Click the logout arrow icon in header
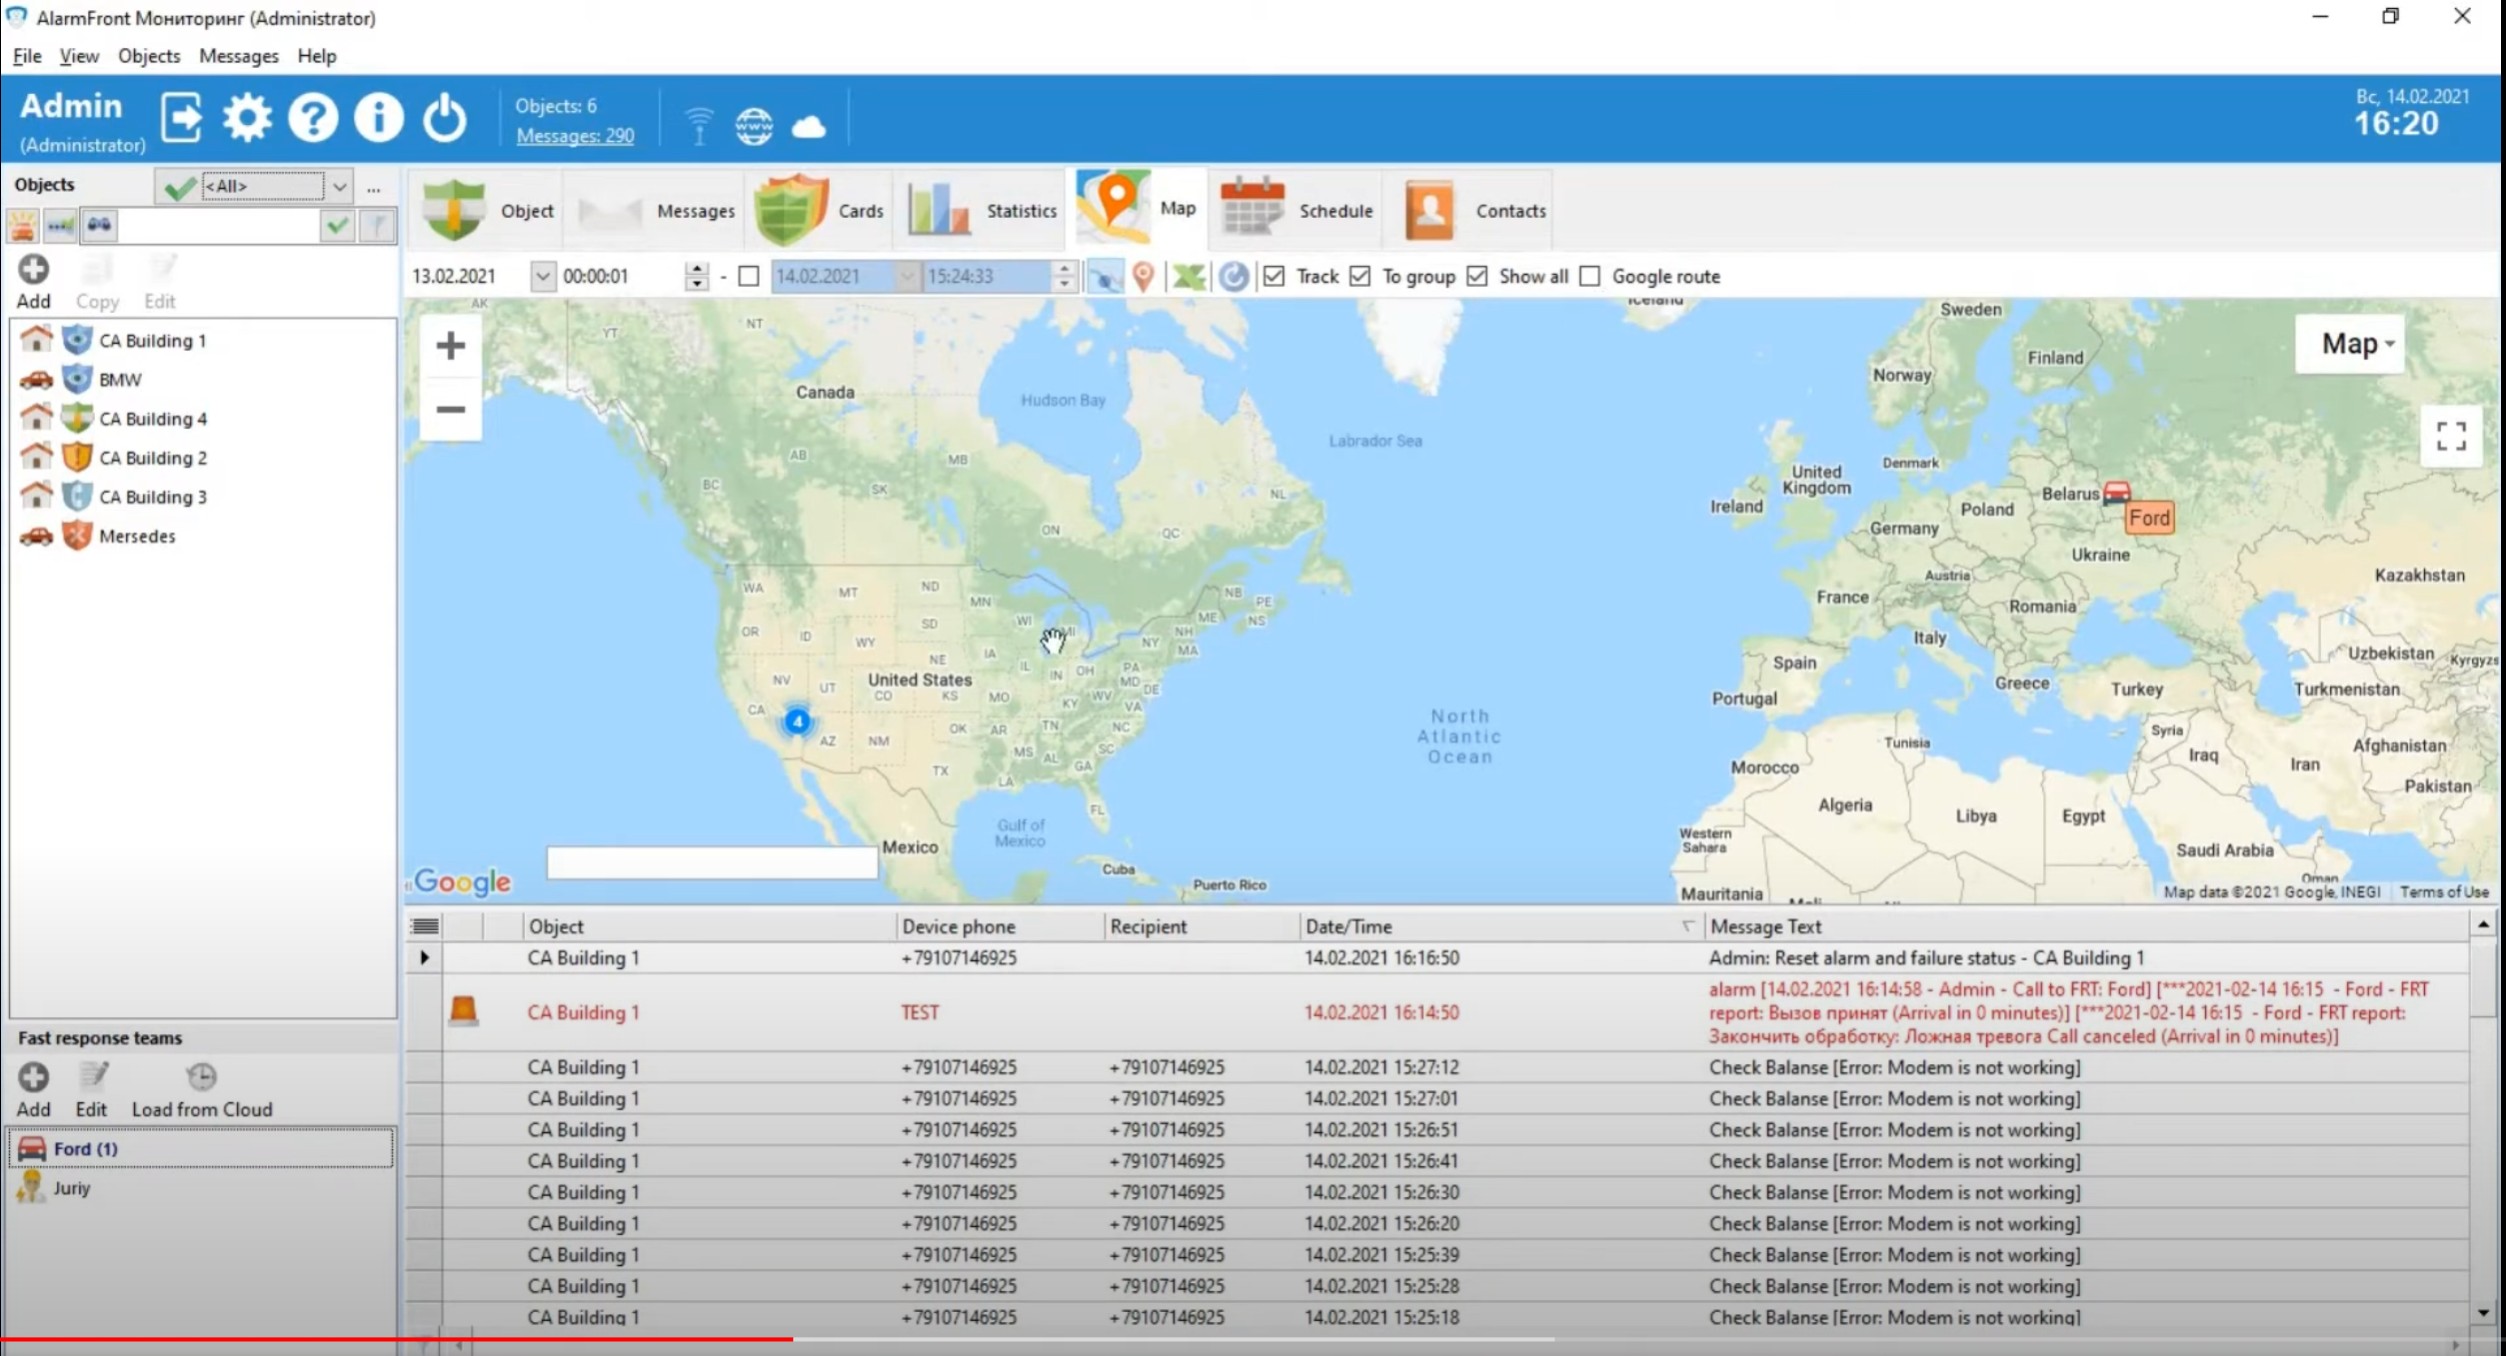Viewport: 2506px width, 1356px height. pyautogui.click(x=181, y=118)
